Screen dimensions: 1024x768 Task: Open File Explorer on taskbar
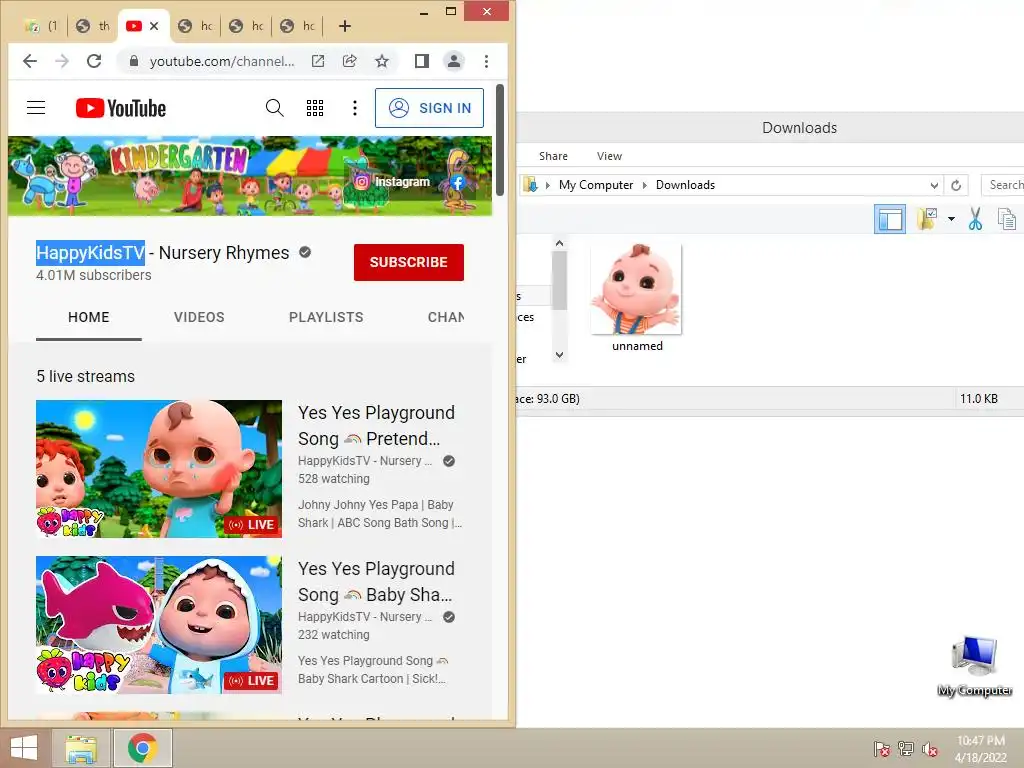click(82, 748)
